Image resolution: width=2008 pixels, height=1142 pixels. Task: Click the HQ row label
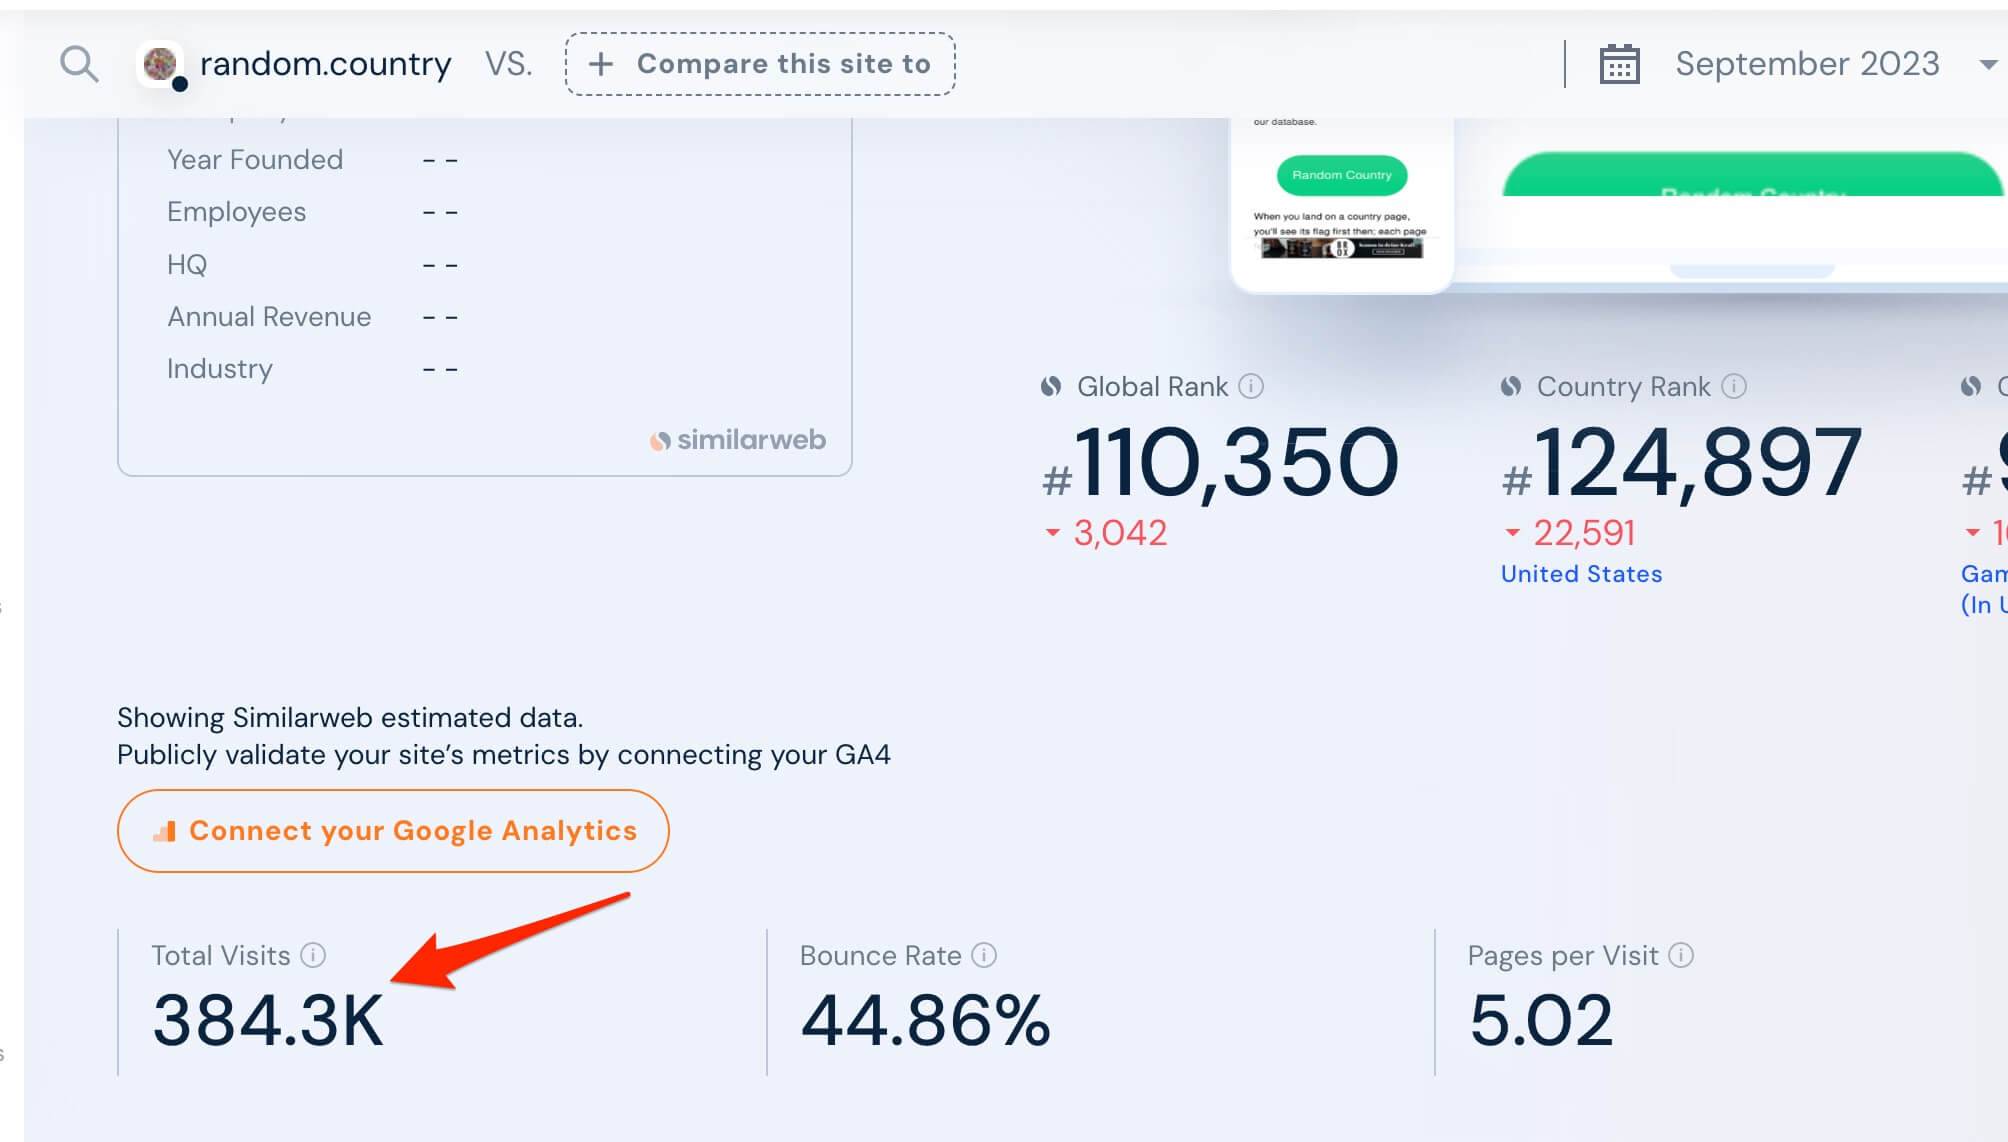(x=187, y=265)
